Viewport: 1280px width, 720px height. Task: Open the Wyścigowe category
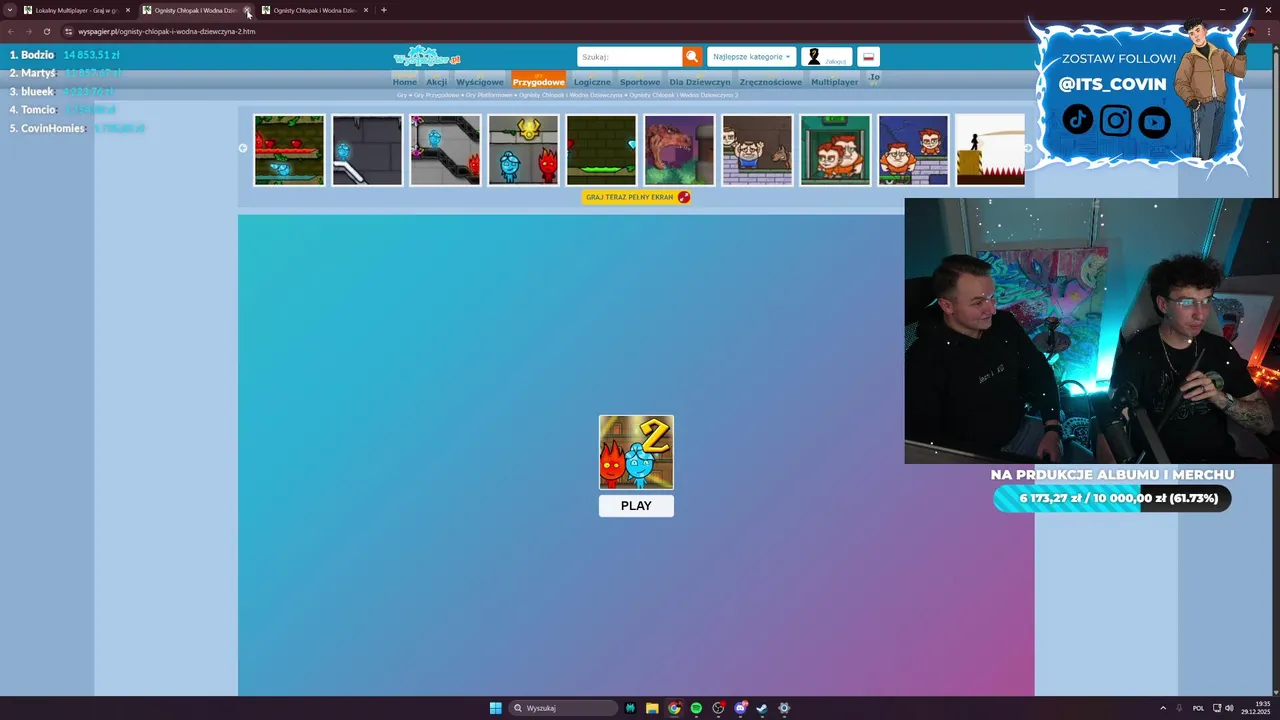click(x=480, y=82)
